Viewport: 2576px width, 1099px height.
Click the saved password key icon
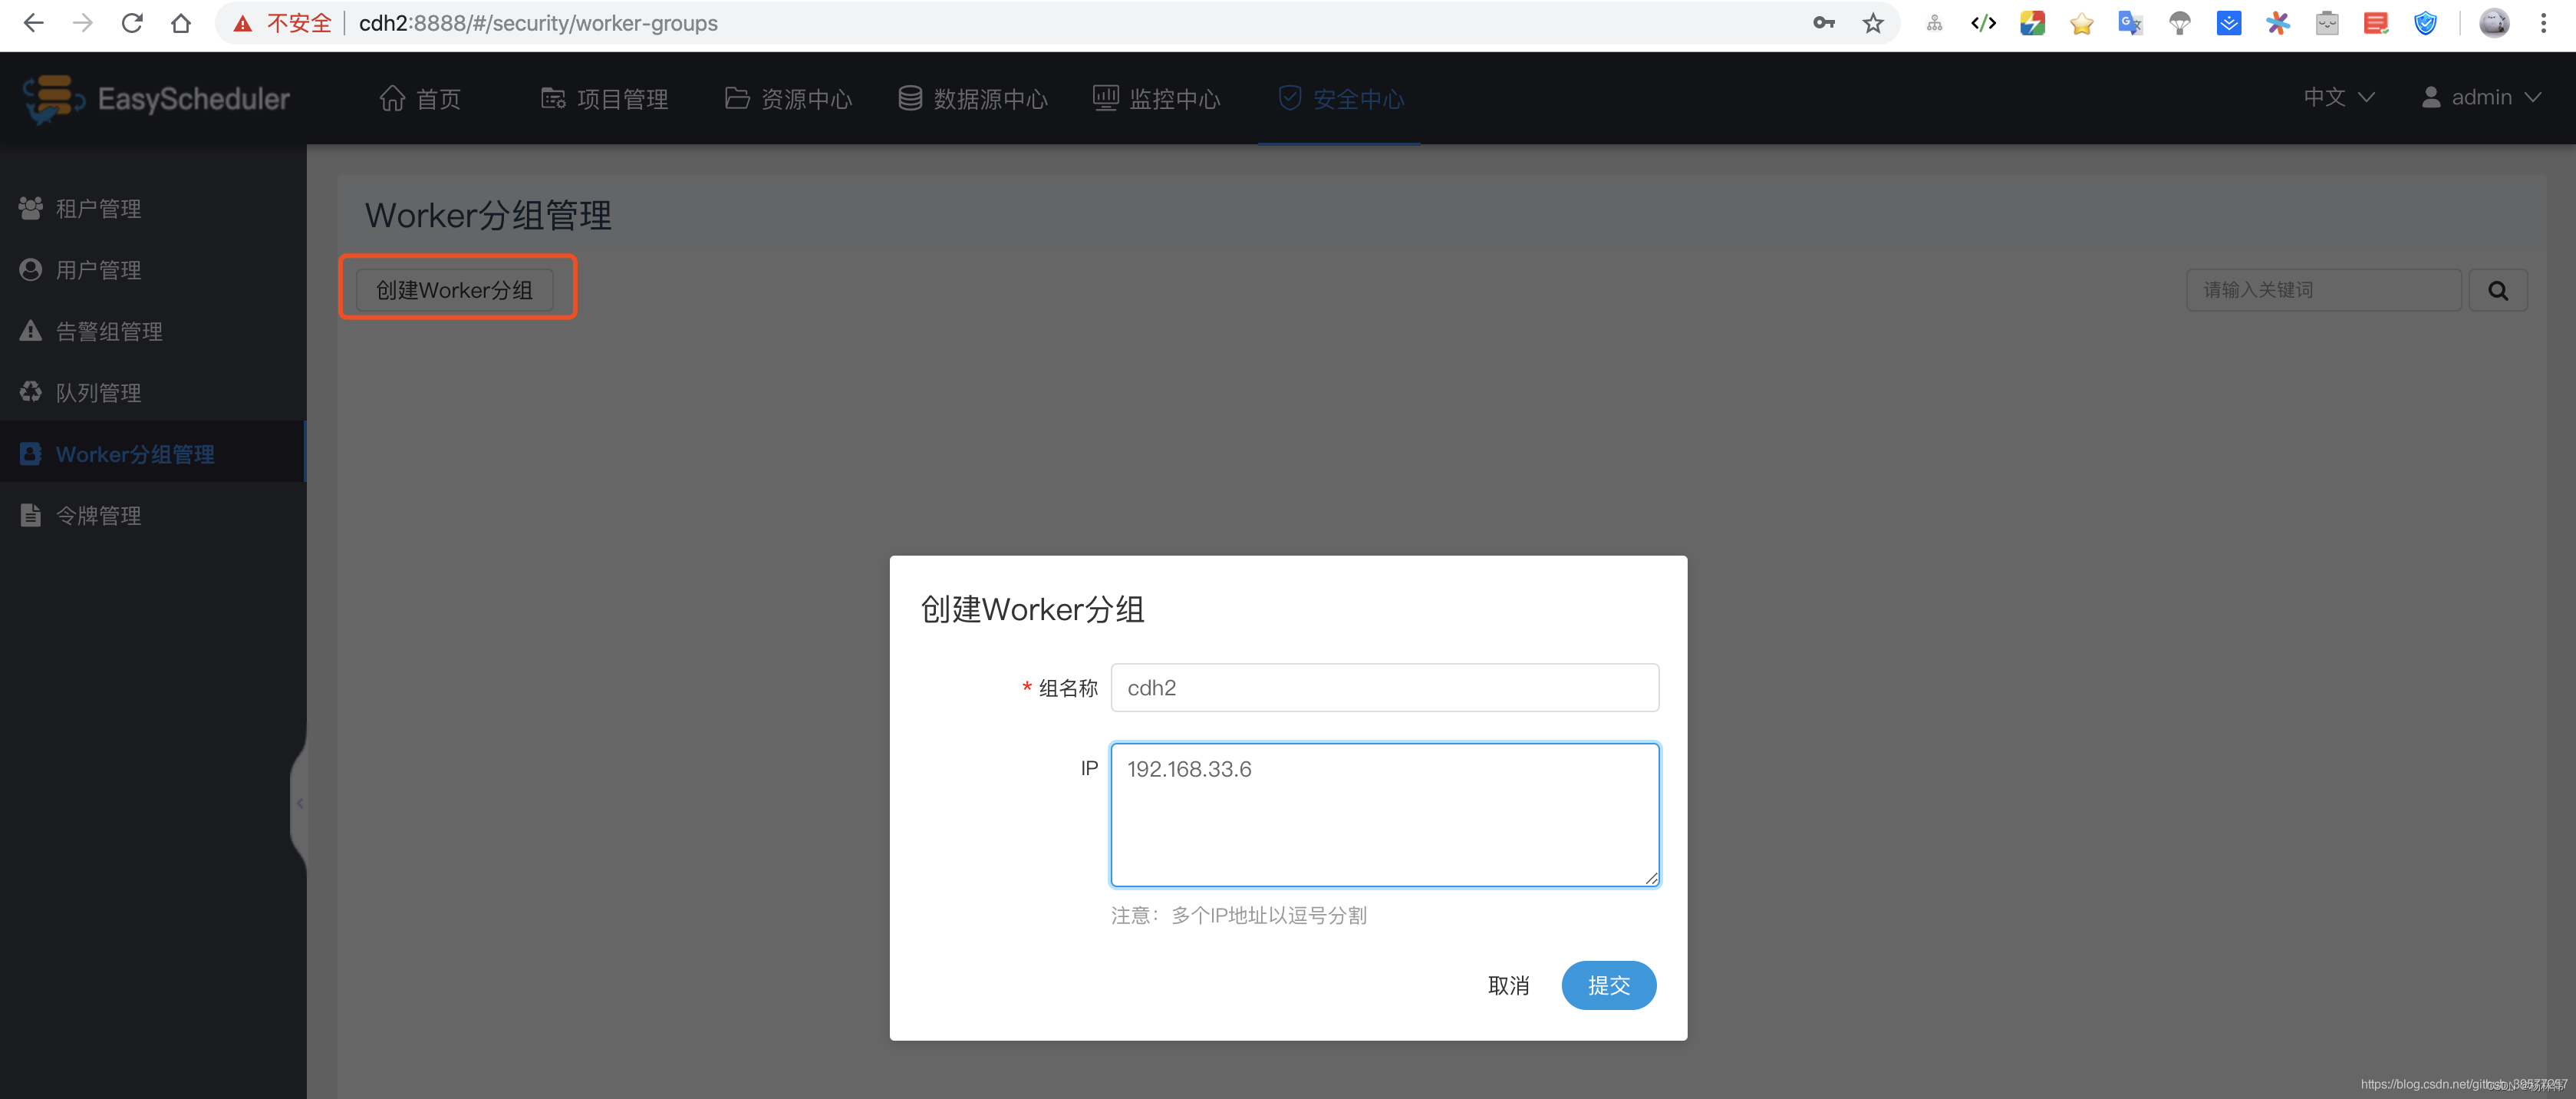(x=1823, y=23)
